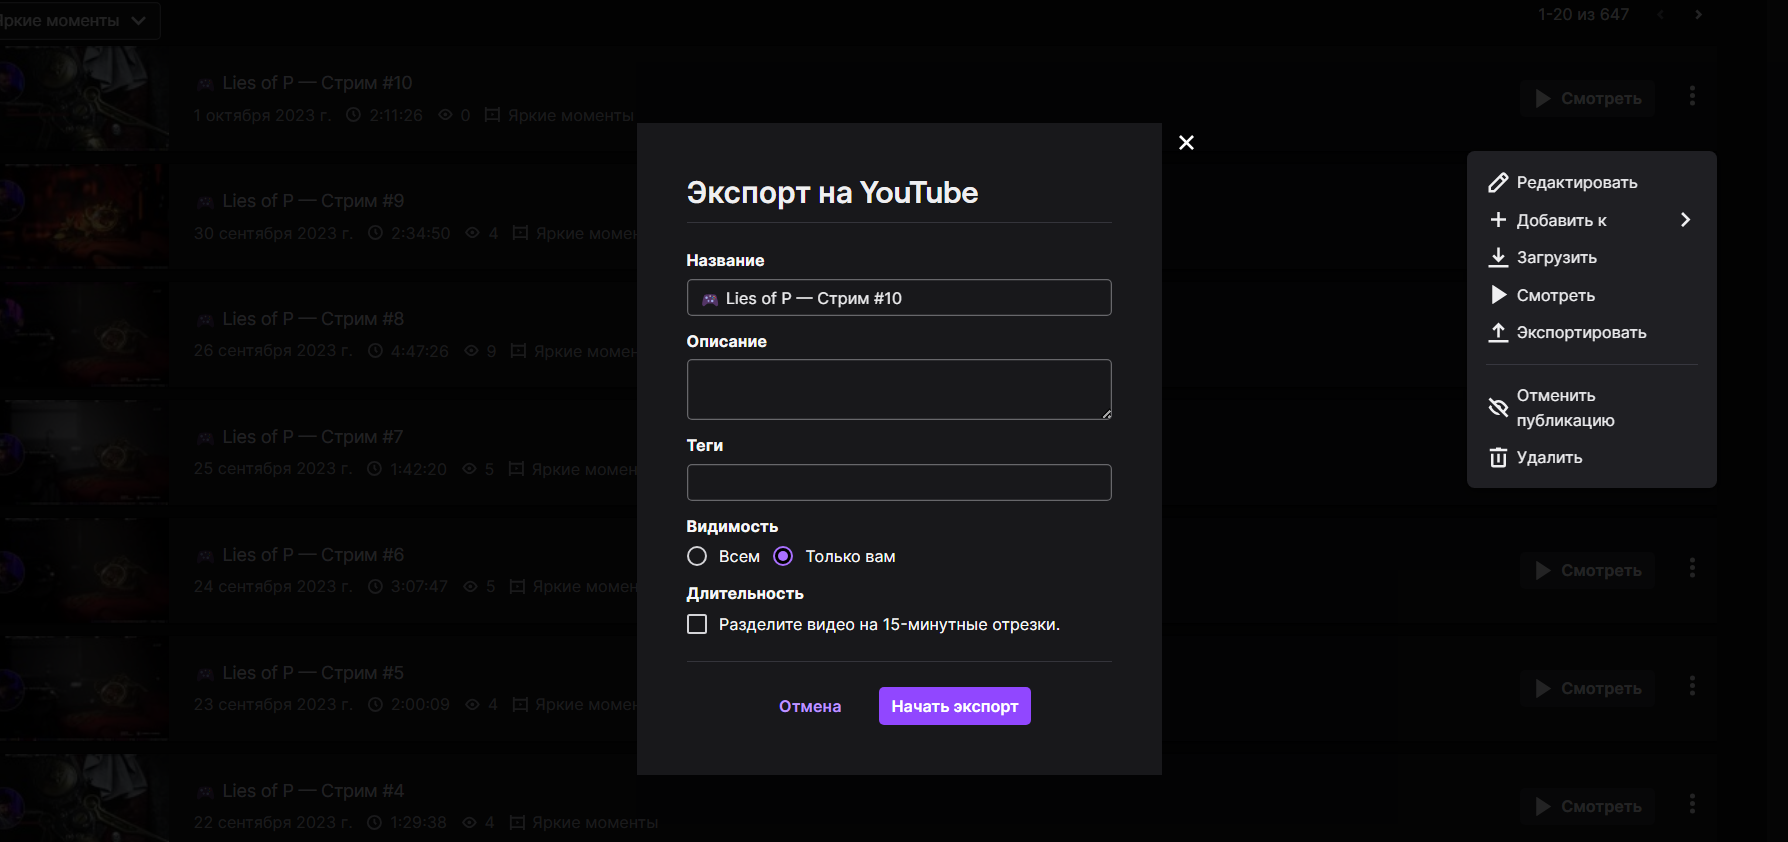Click Смотреть button for Стрим #4
The height and width of the screenshot is (842, 1788).
[1587, 806]
